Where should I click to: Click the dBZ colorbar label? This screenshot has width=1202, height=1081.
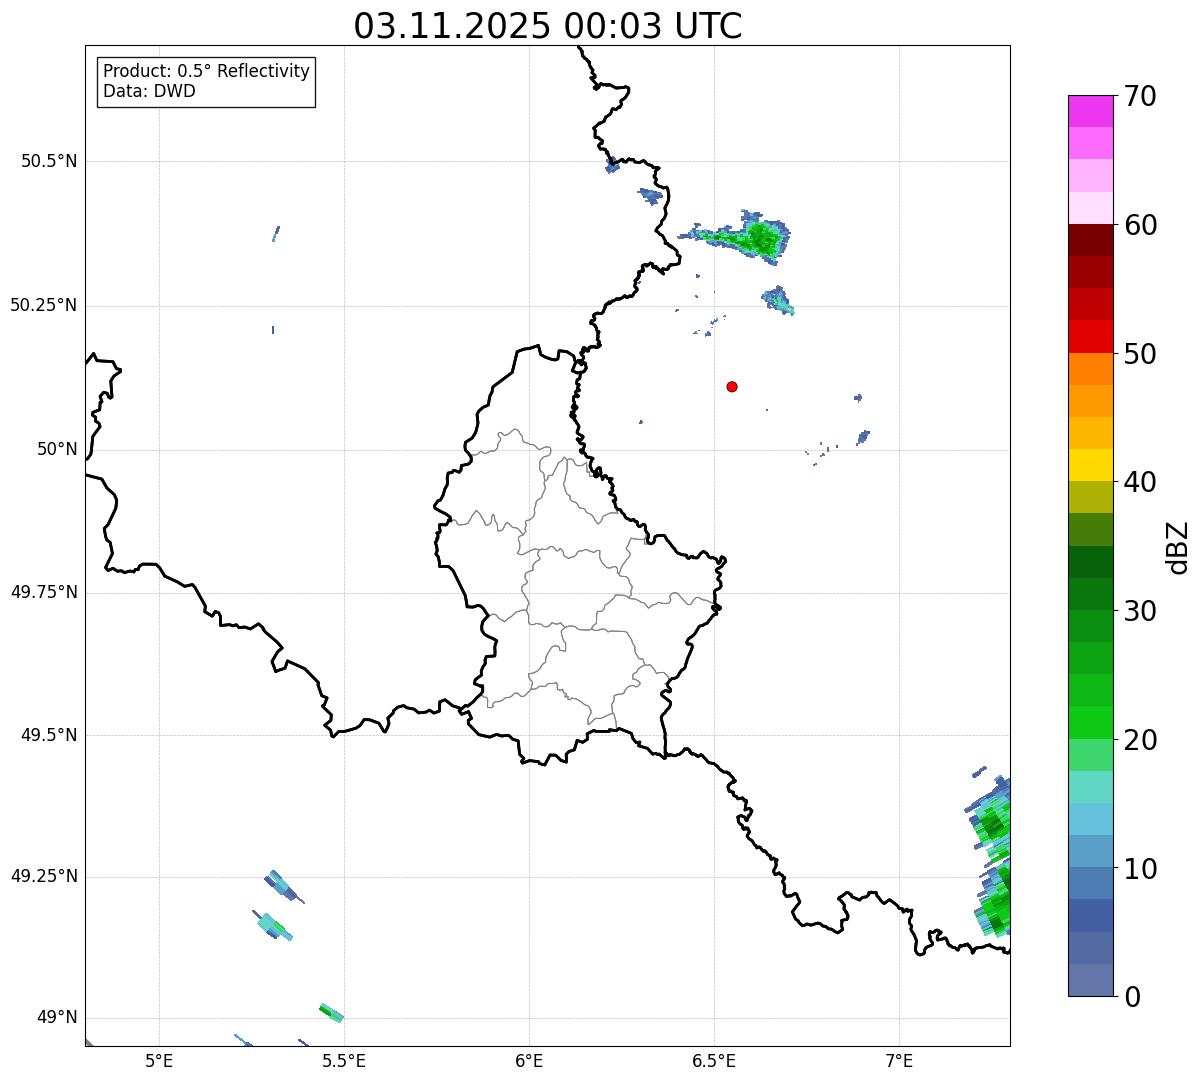1177,546
